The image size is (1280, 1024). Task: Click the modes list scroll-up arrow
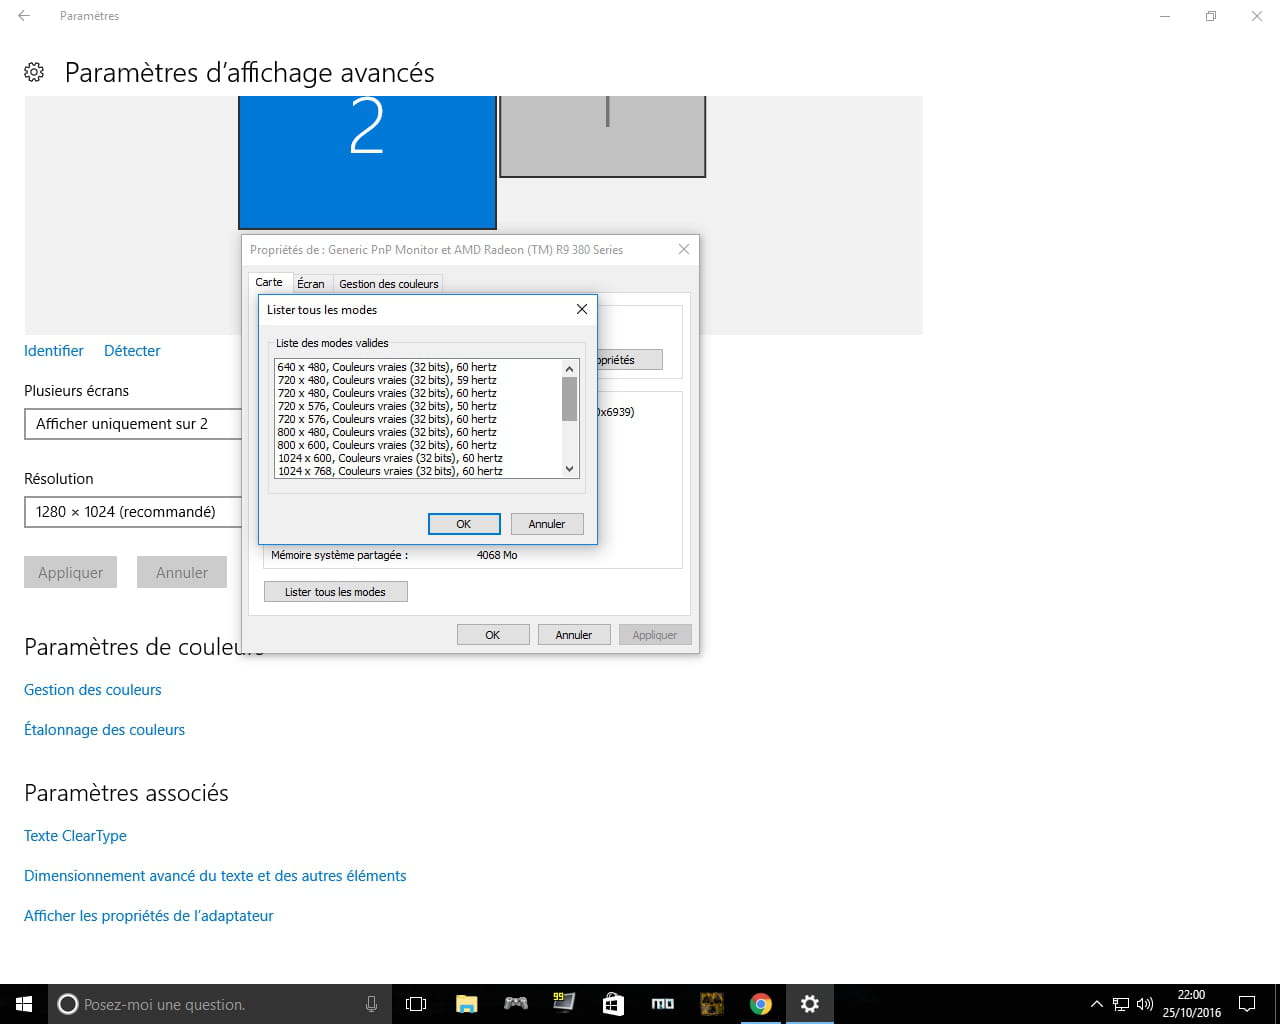[570, 368]
